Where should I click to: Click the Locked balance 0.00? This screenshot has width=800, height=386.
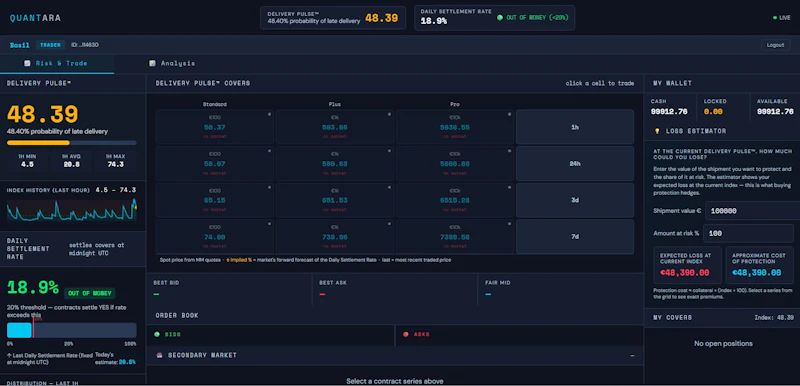(713, 111)
